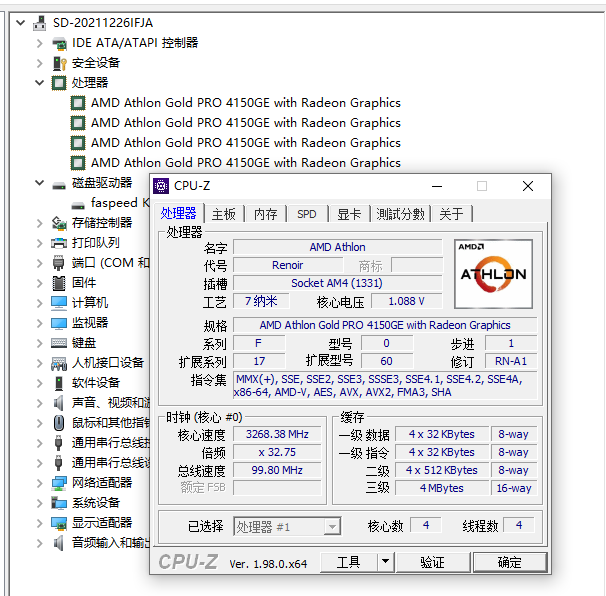Click the 打印队列 printer icon
The height and width of the screenshot is (596, 606).
(x=59, y=243)
